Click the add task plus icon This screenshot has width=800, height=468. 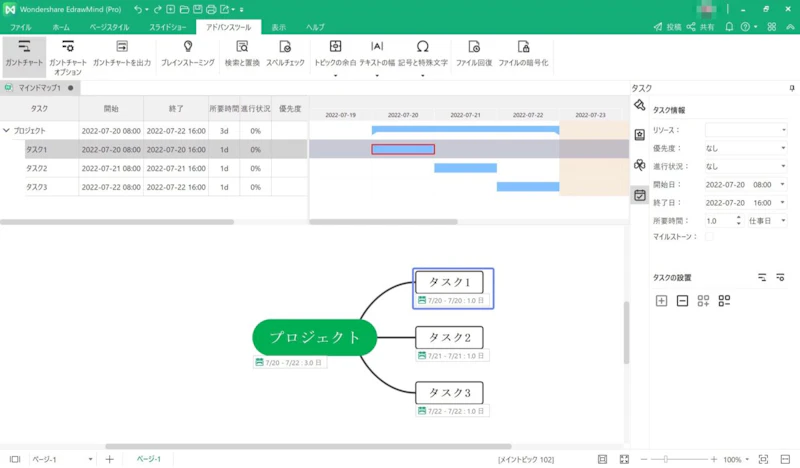click(661, 300)
